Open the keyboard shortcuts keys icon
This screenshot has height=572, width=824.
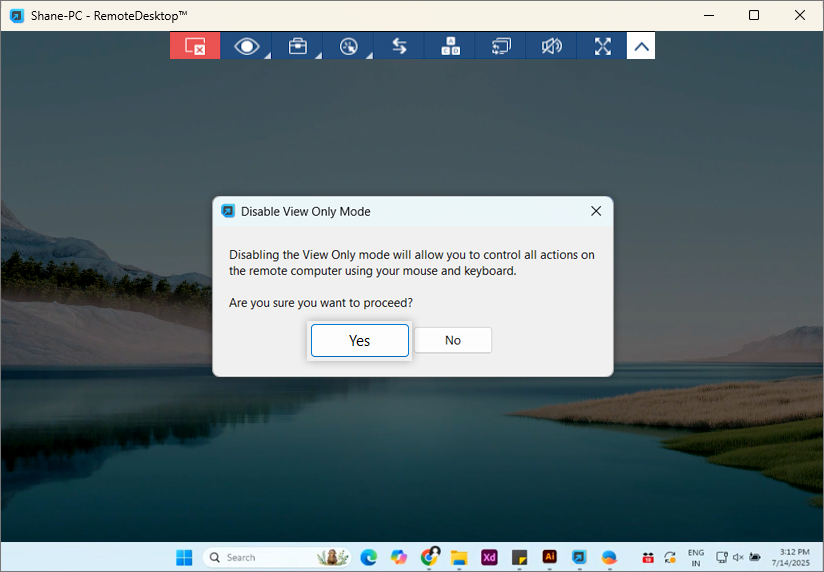tap(450, 46)
